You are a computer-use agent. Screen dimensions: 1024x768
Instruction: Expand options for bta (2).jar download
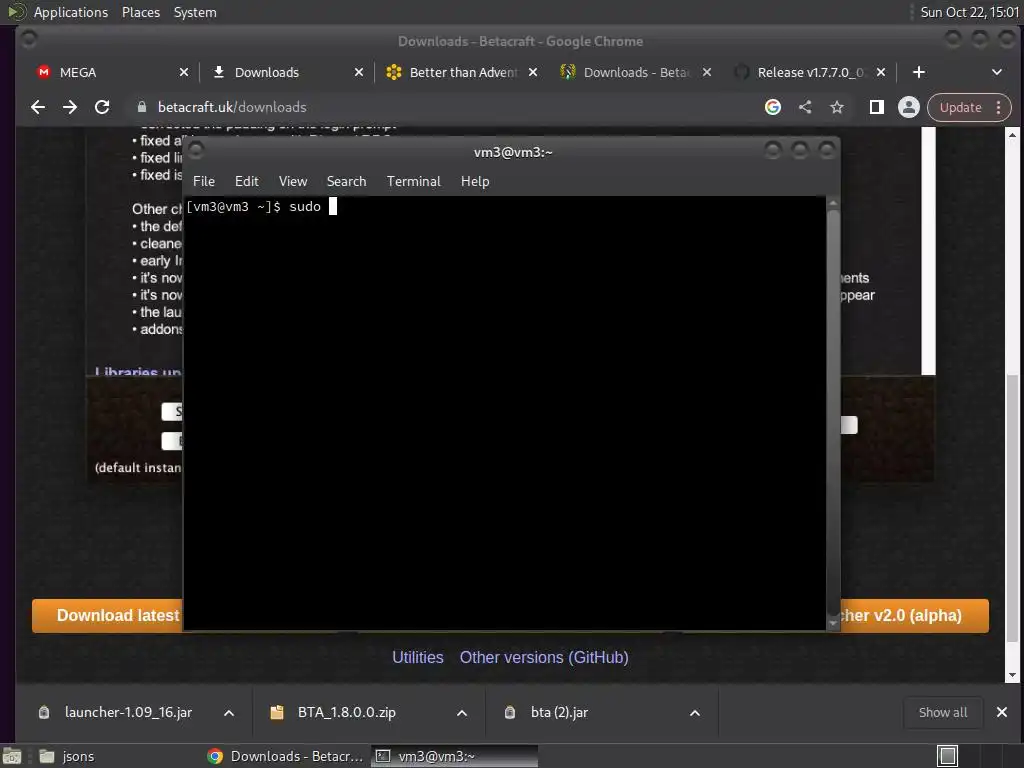pyautogui.click(x=695, y=713)
